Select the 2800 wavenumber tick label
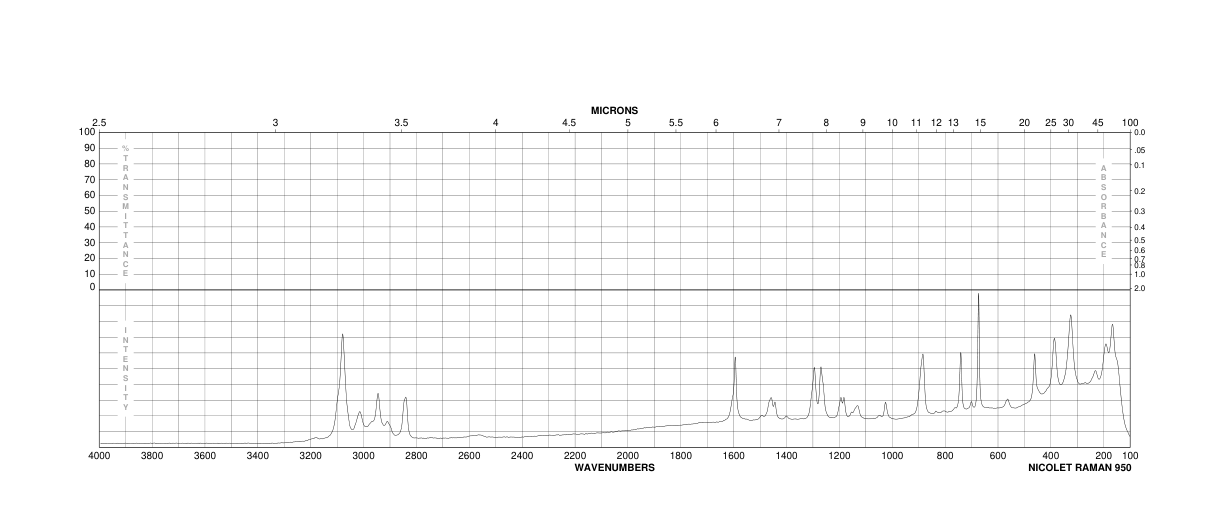The image size is (1224, 528). pyautogui.click(x=417, y=456)
